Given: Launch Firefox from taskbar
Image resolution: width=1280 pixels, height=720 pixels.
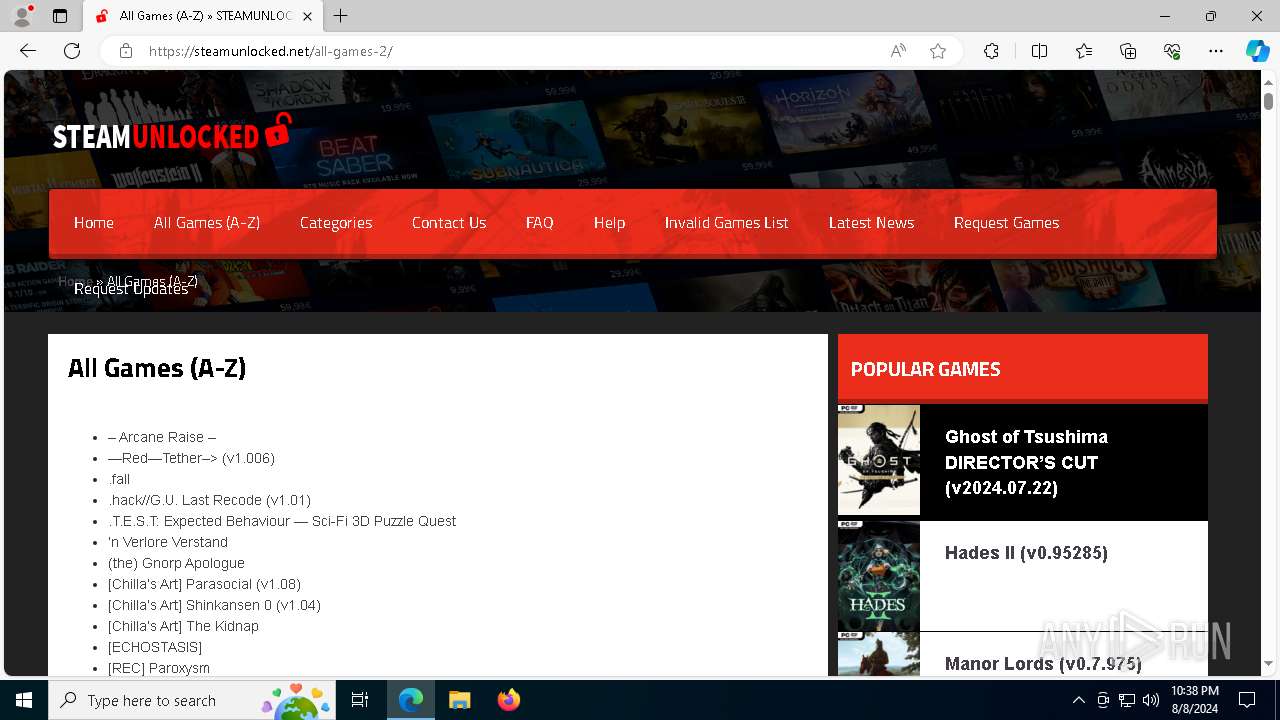Looking at the screenshot, I should (x=508, y=700).
